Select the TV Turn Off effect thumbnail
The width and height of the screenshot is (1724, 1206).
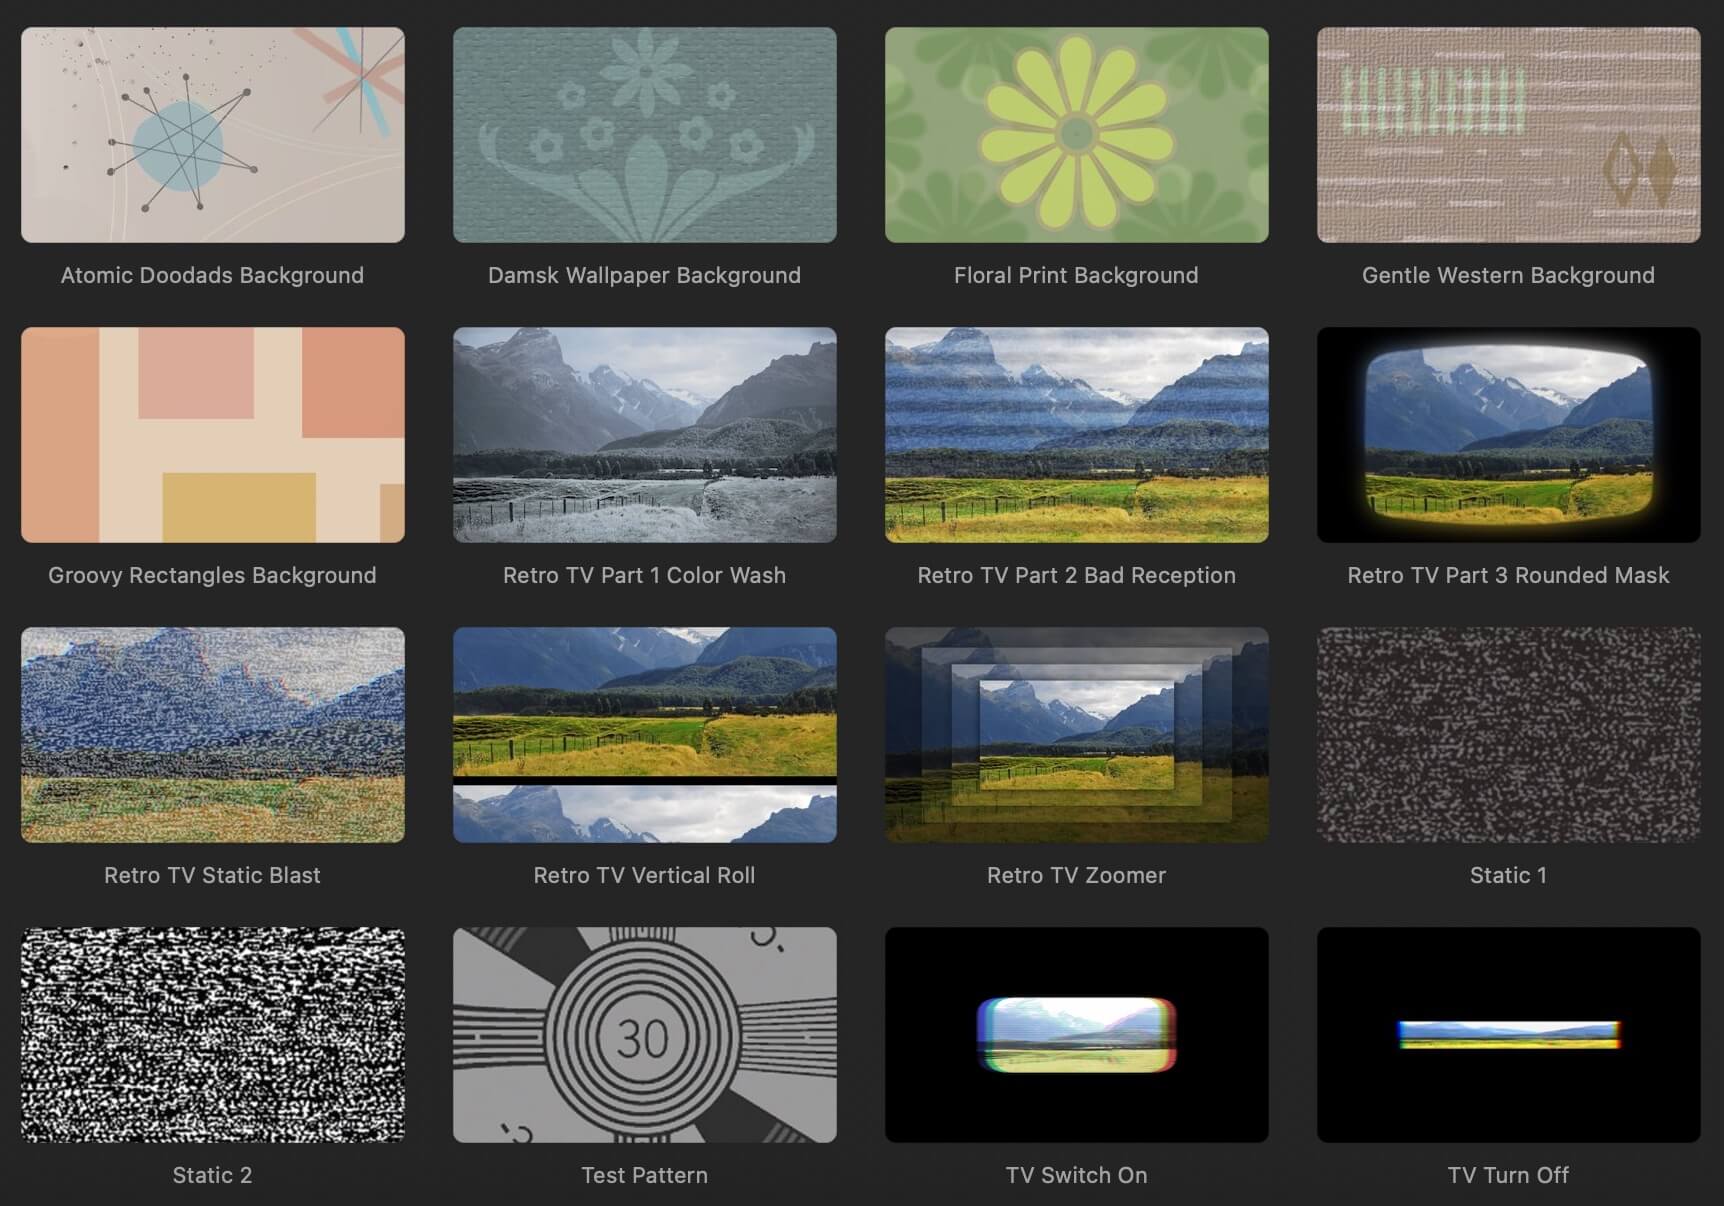(1508, 1035)
